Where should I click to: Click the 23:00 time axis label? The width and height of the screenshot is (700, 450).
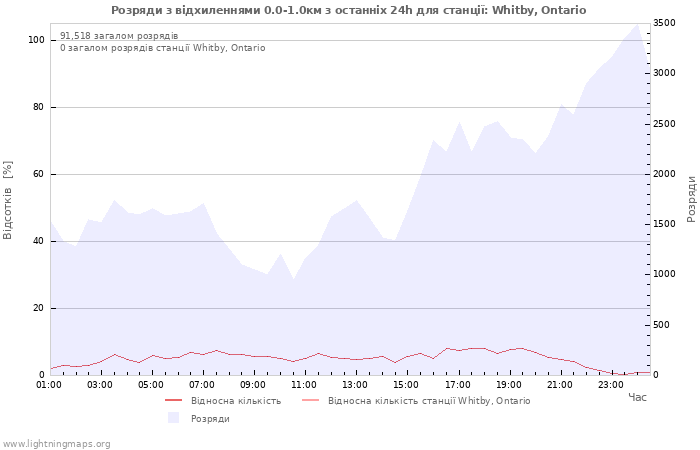point(611,385)
